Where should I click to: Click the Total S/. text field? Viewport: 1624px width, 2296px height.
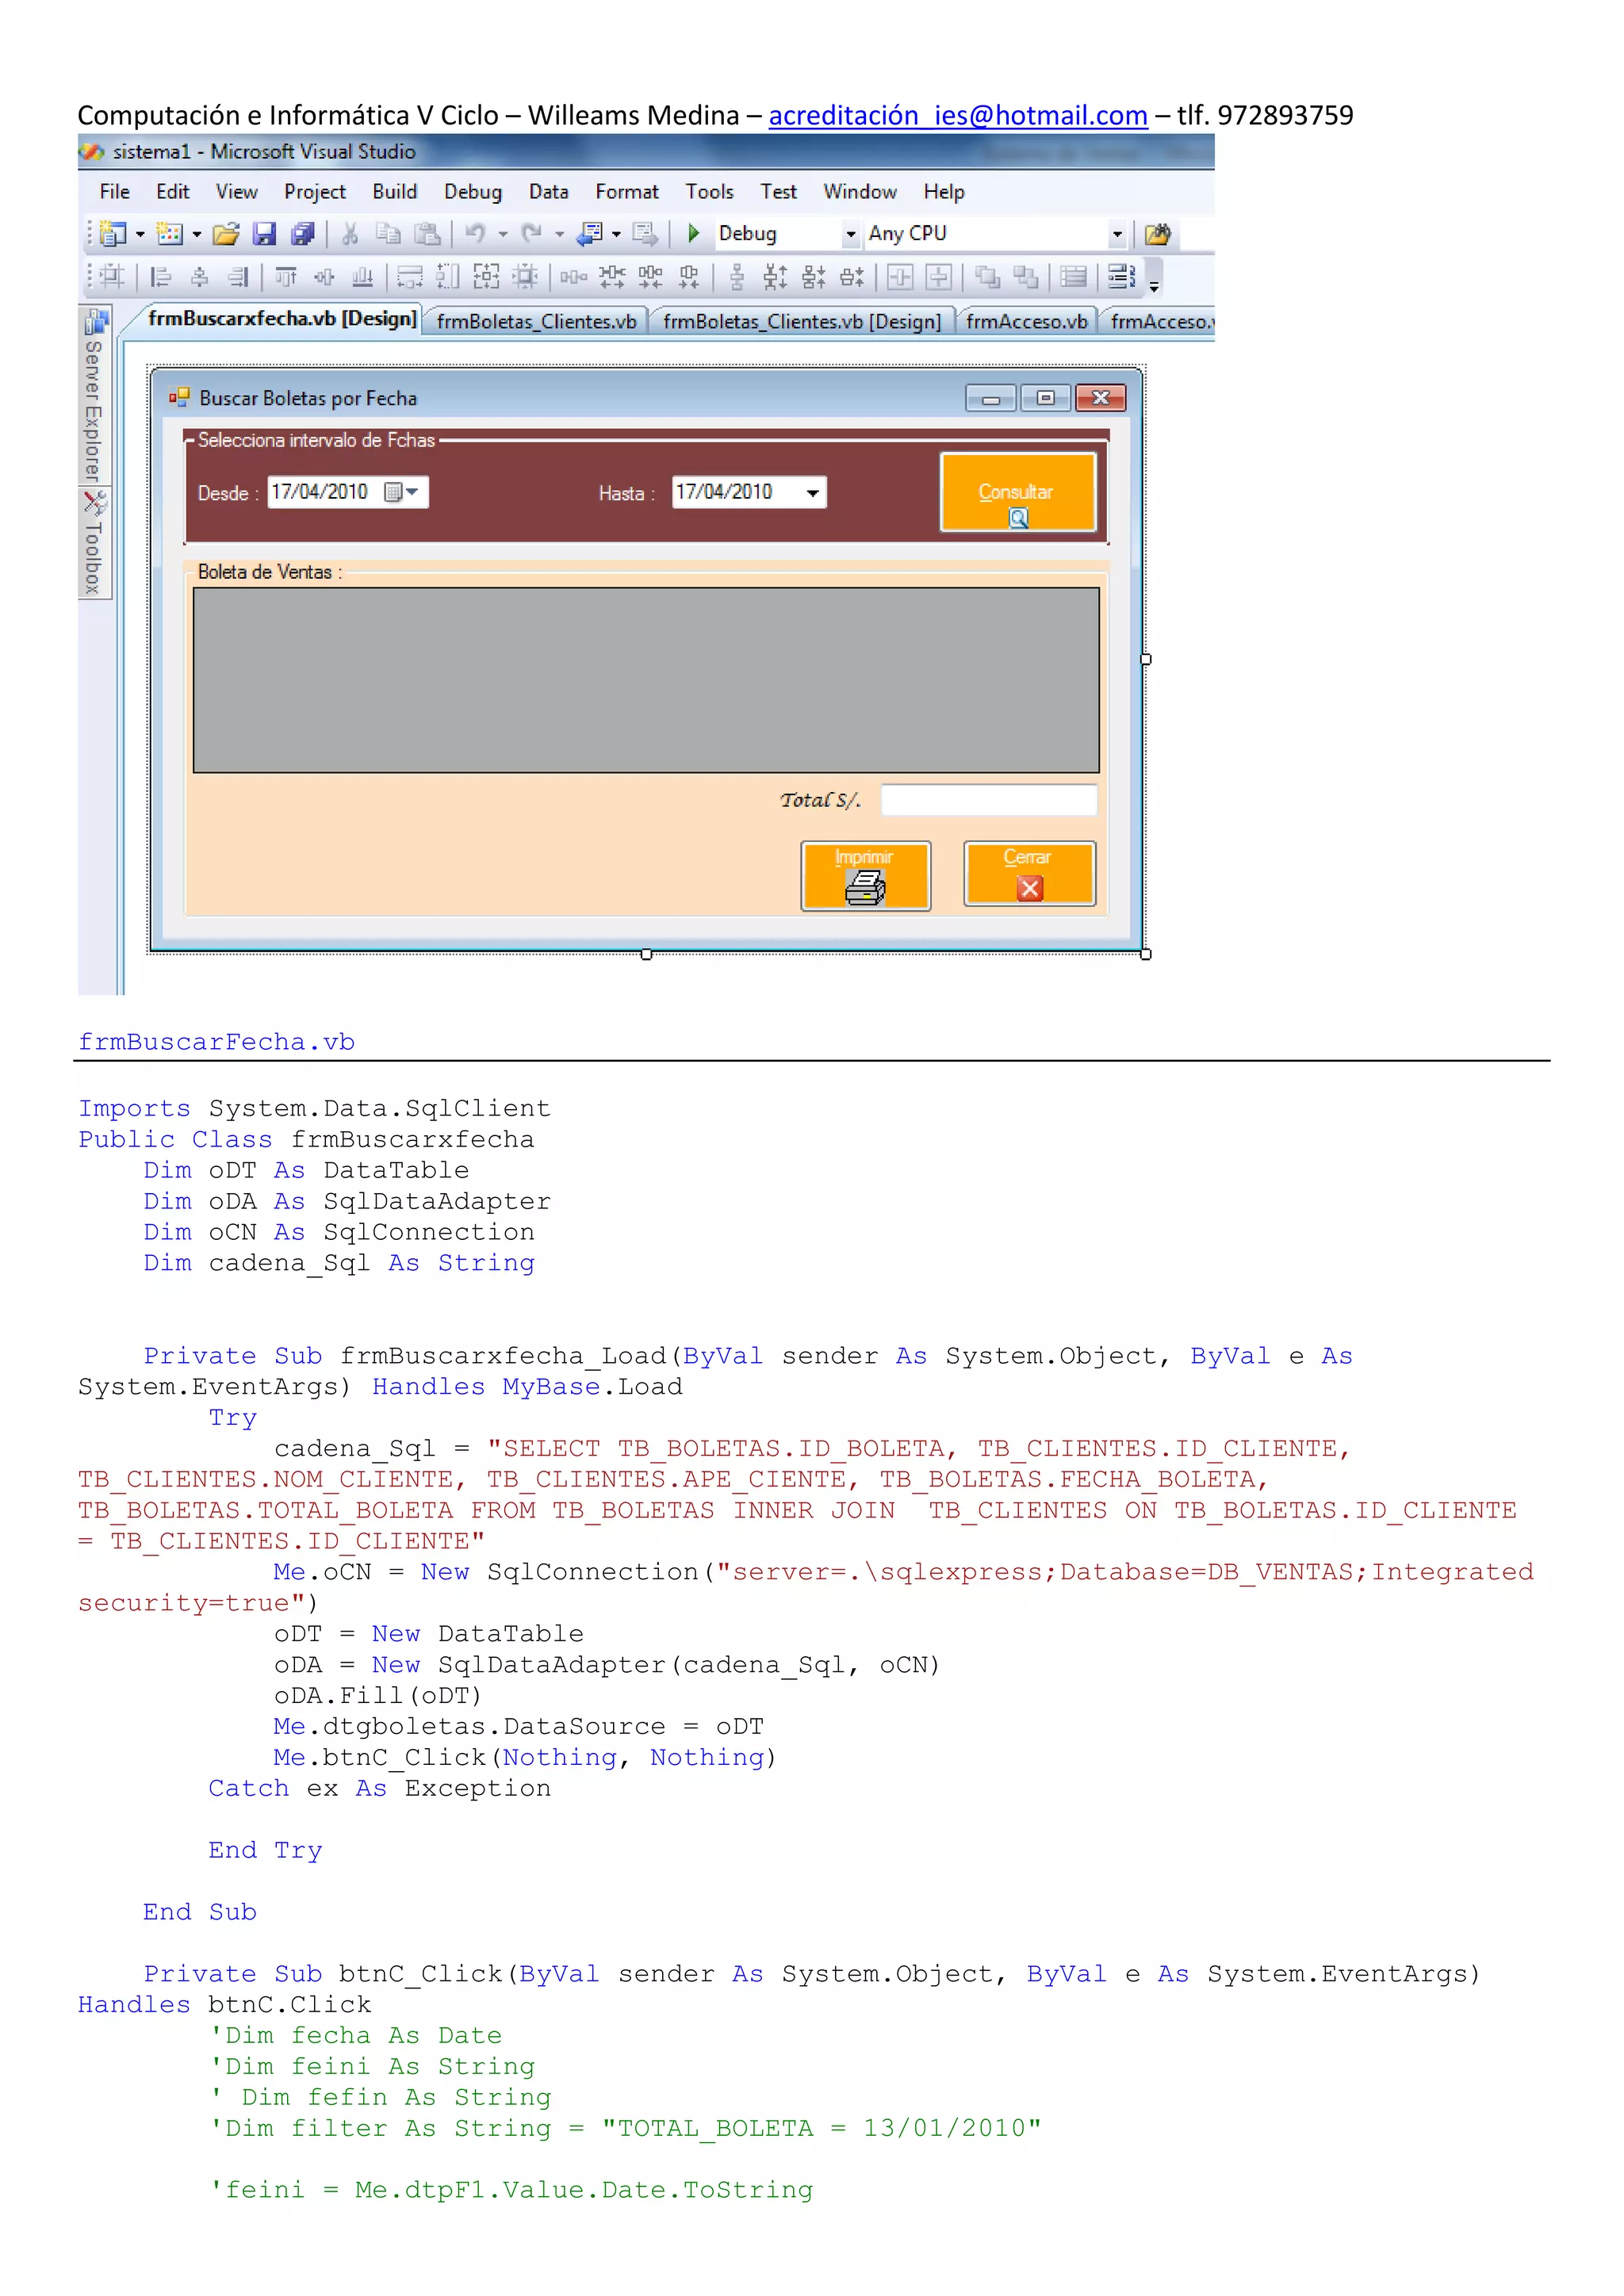(x=989, y=800)
